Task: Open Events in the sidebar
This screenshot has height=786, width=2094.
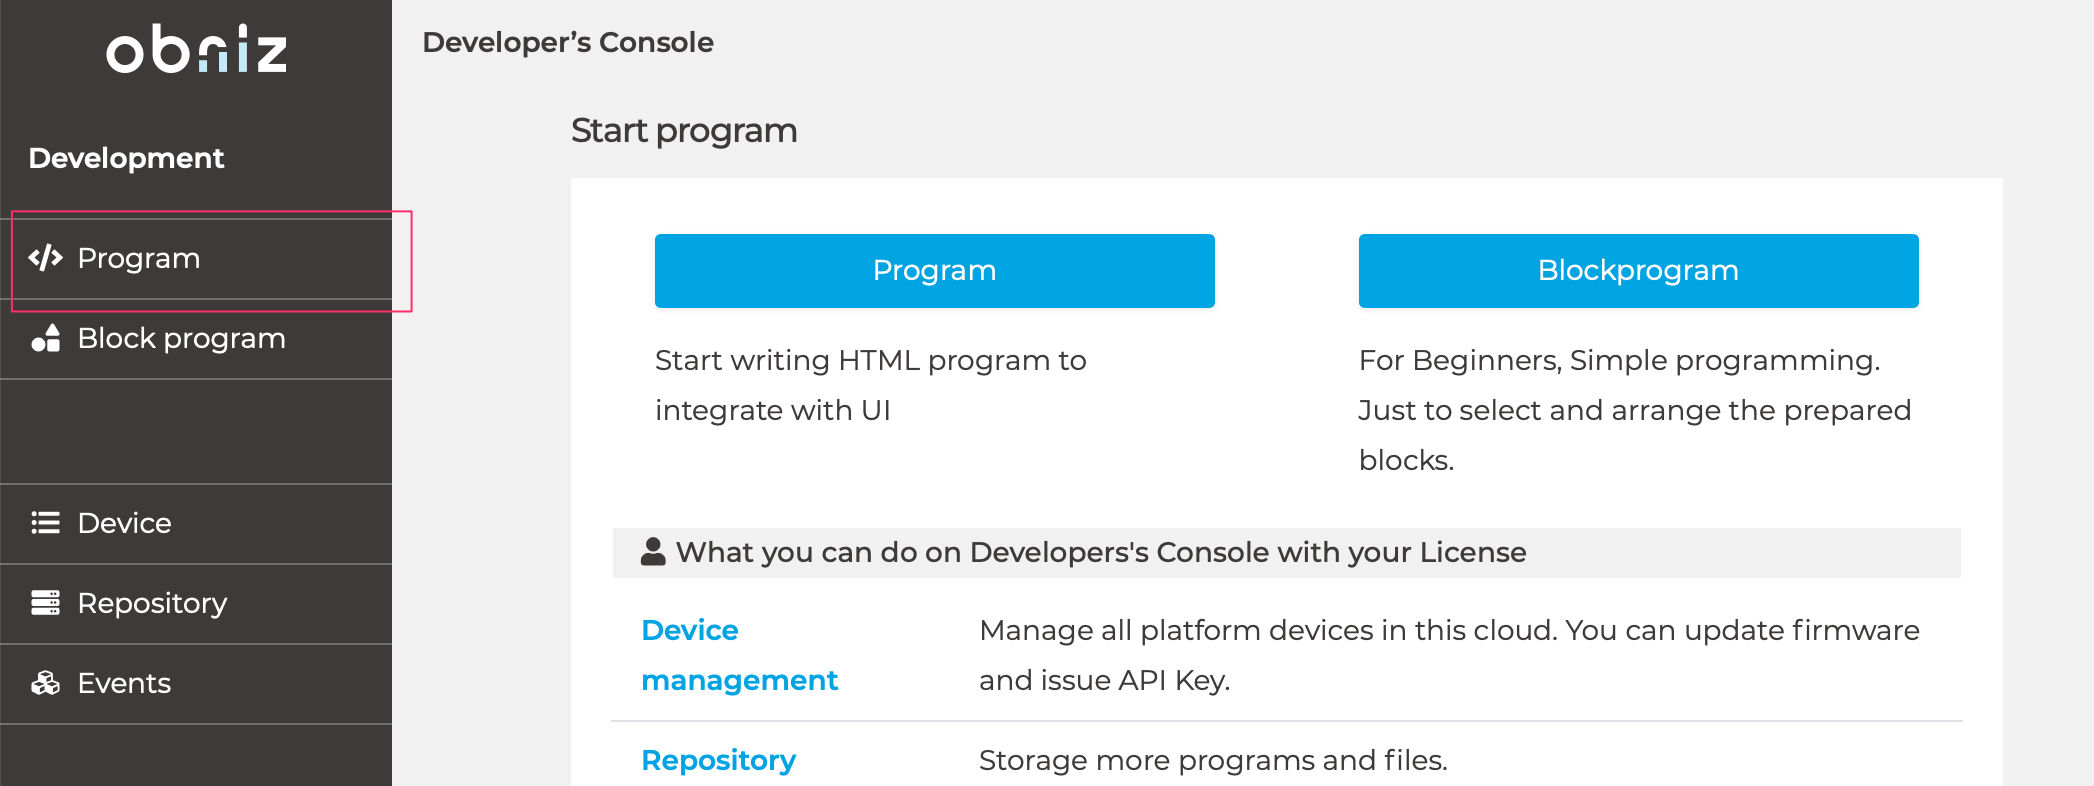Action: coord(124,683)
